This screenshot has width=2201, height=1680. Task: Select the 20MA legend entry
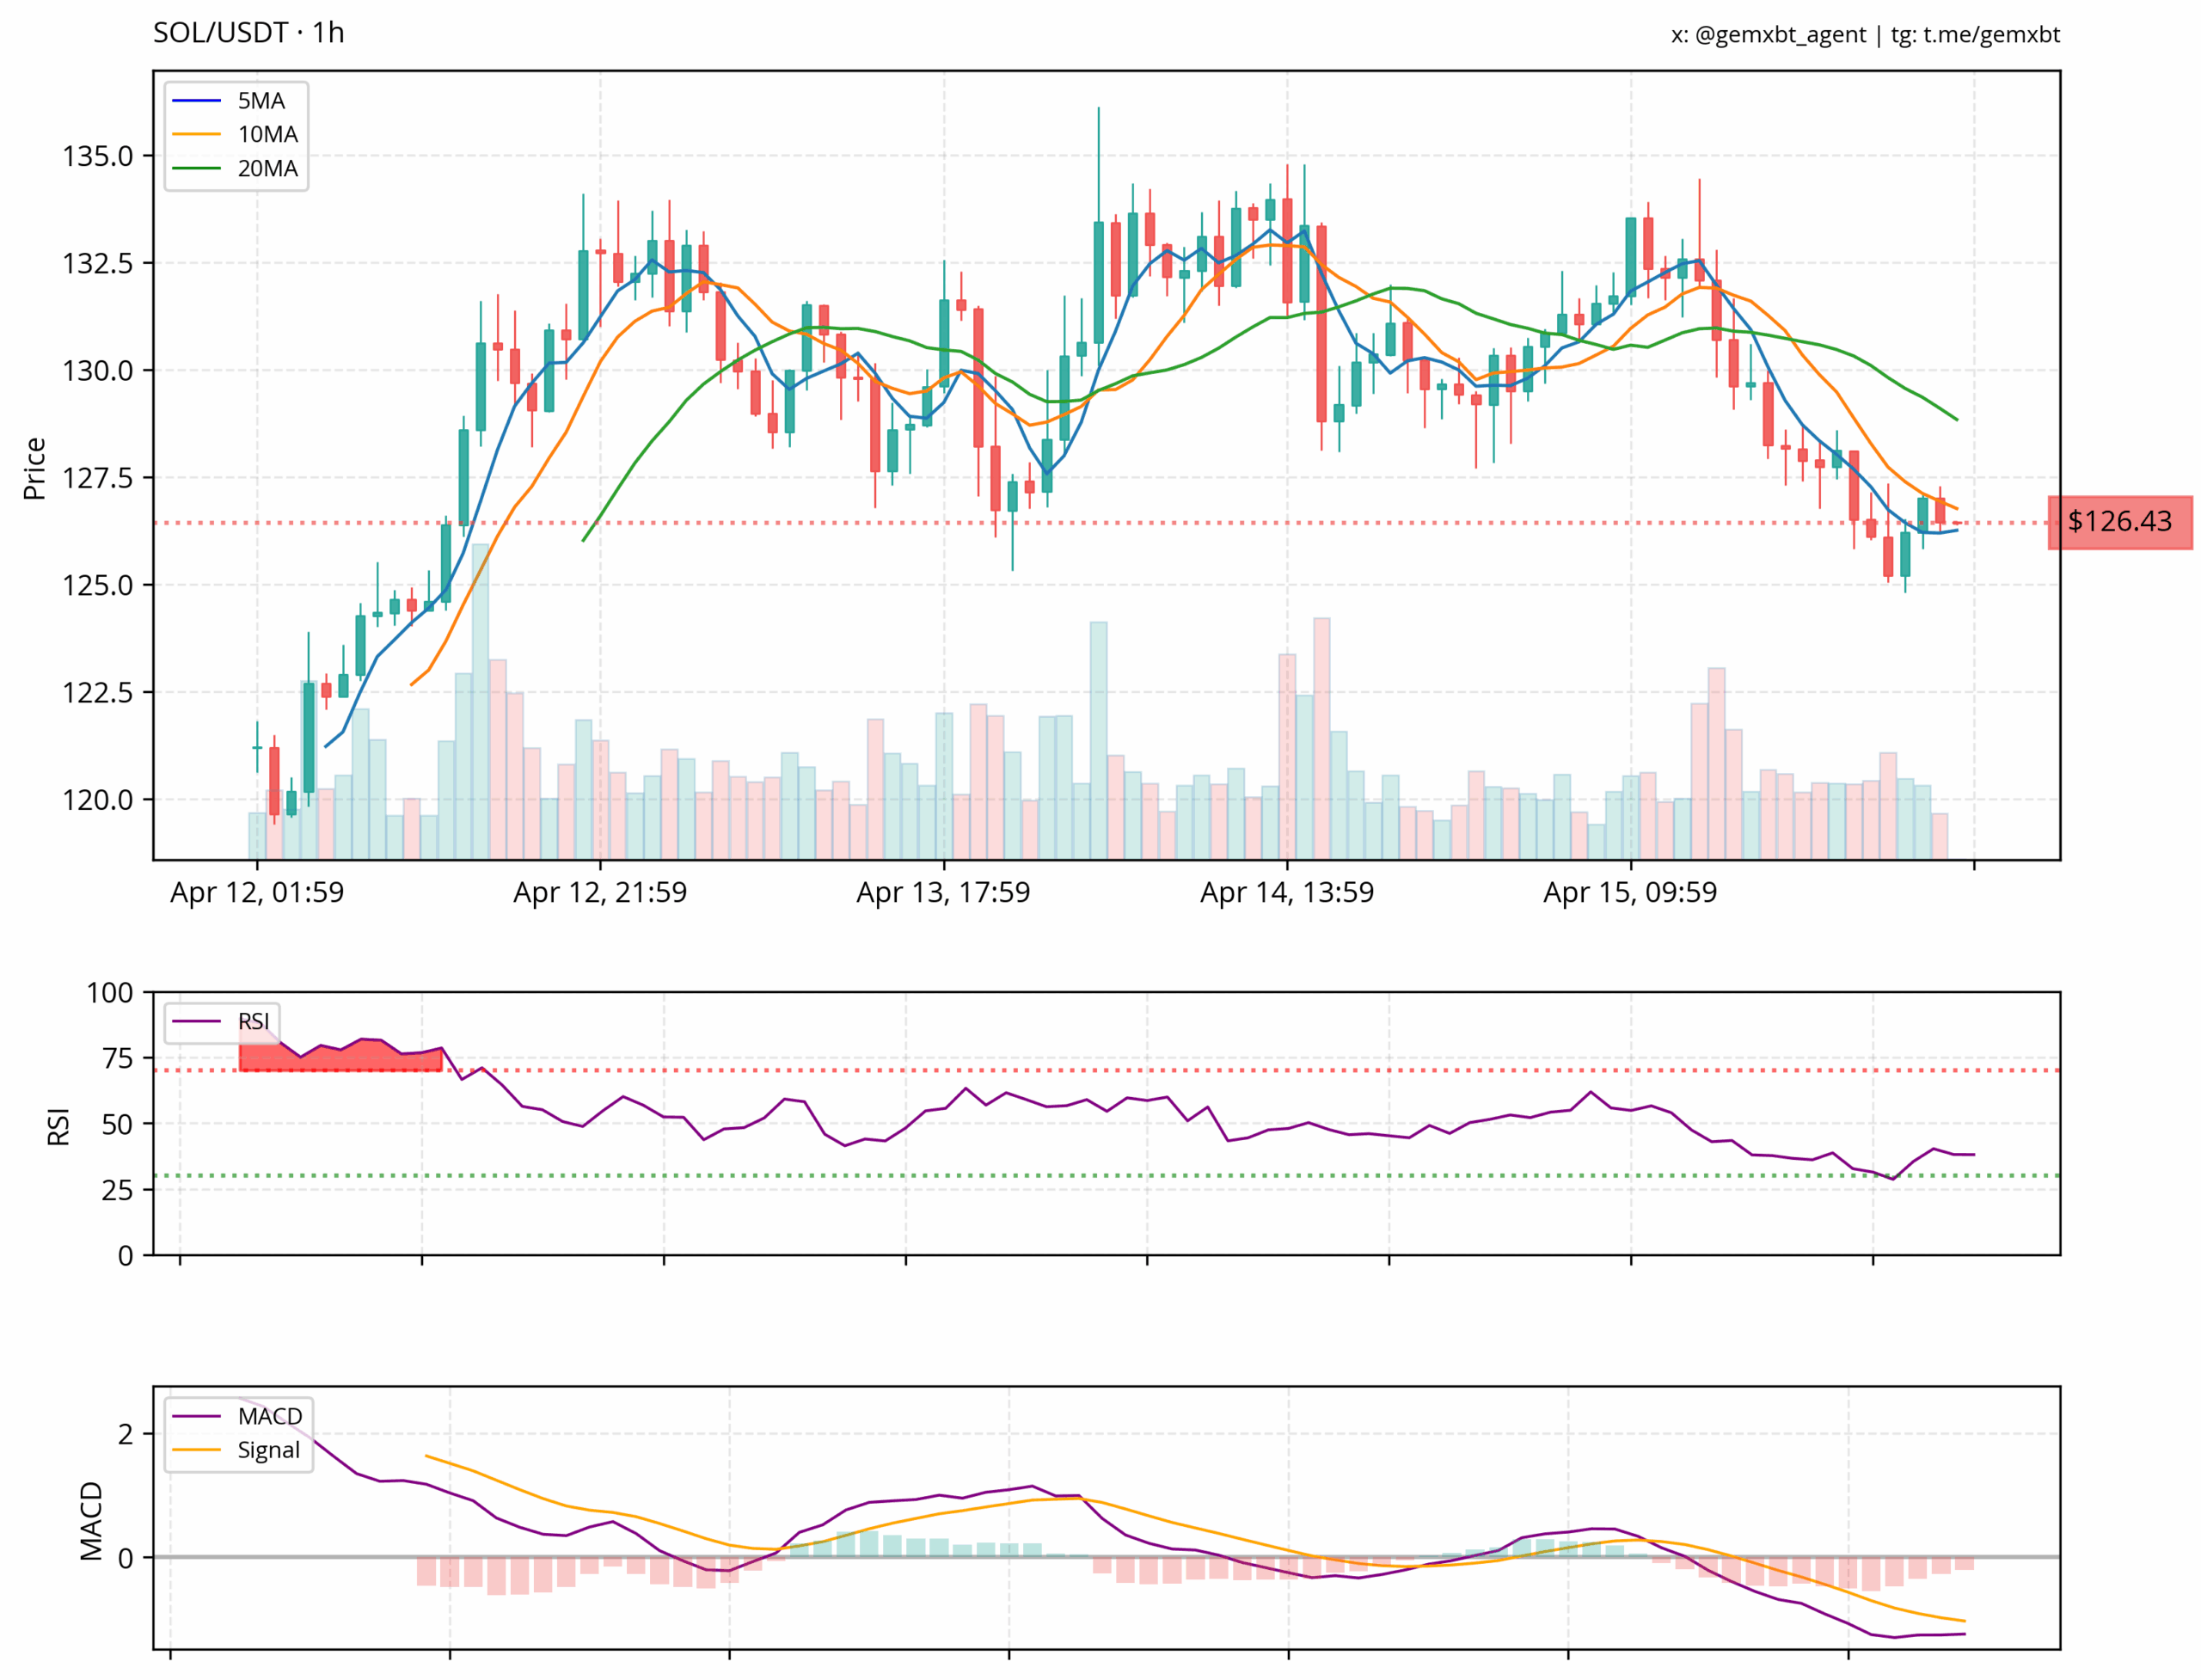click(x=235, y=168)
